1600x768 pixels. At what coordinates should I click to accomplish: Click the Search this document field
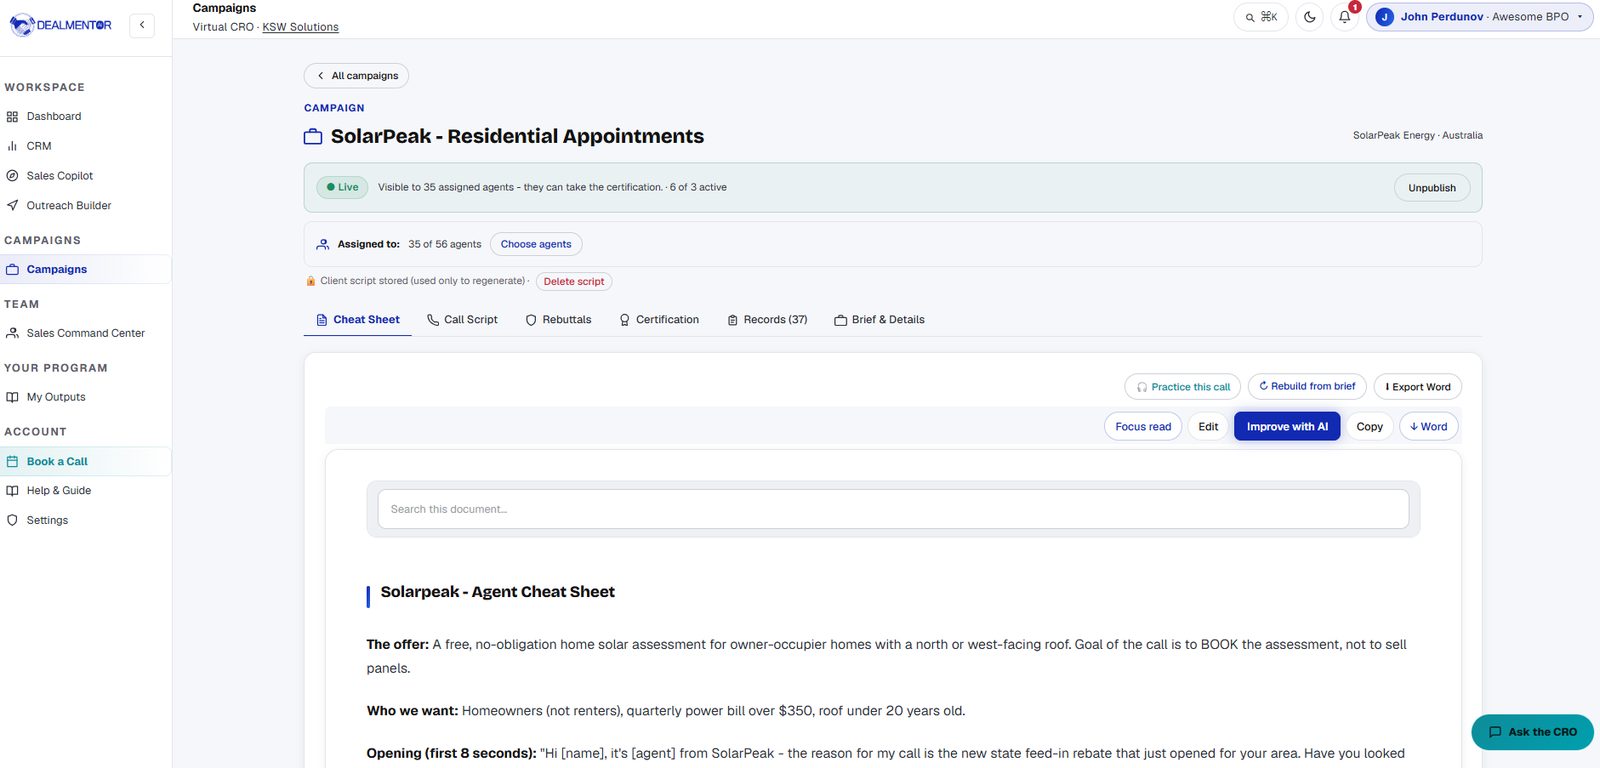[893, 509]
